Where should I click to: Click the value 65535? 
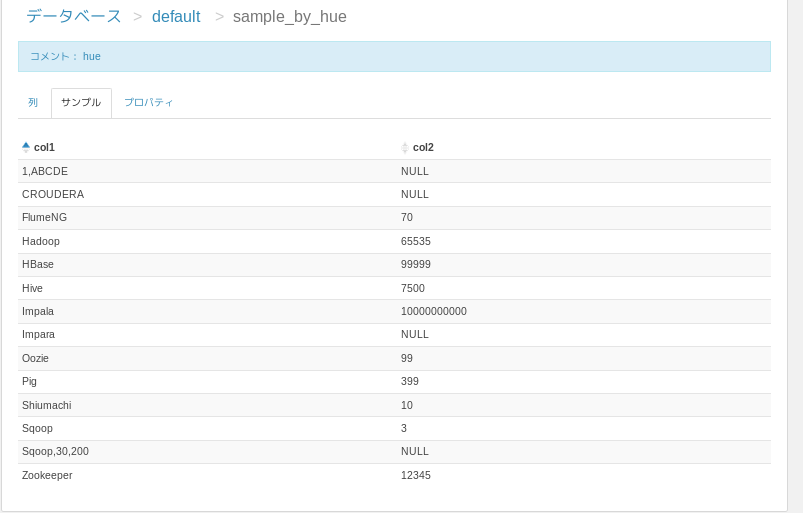pyautogui.click(x=416, y=241)
